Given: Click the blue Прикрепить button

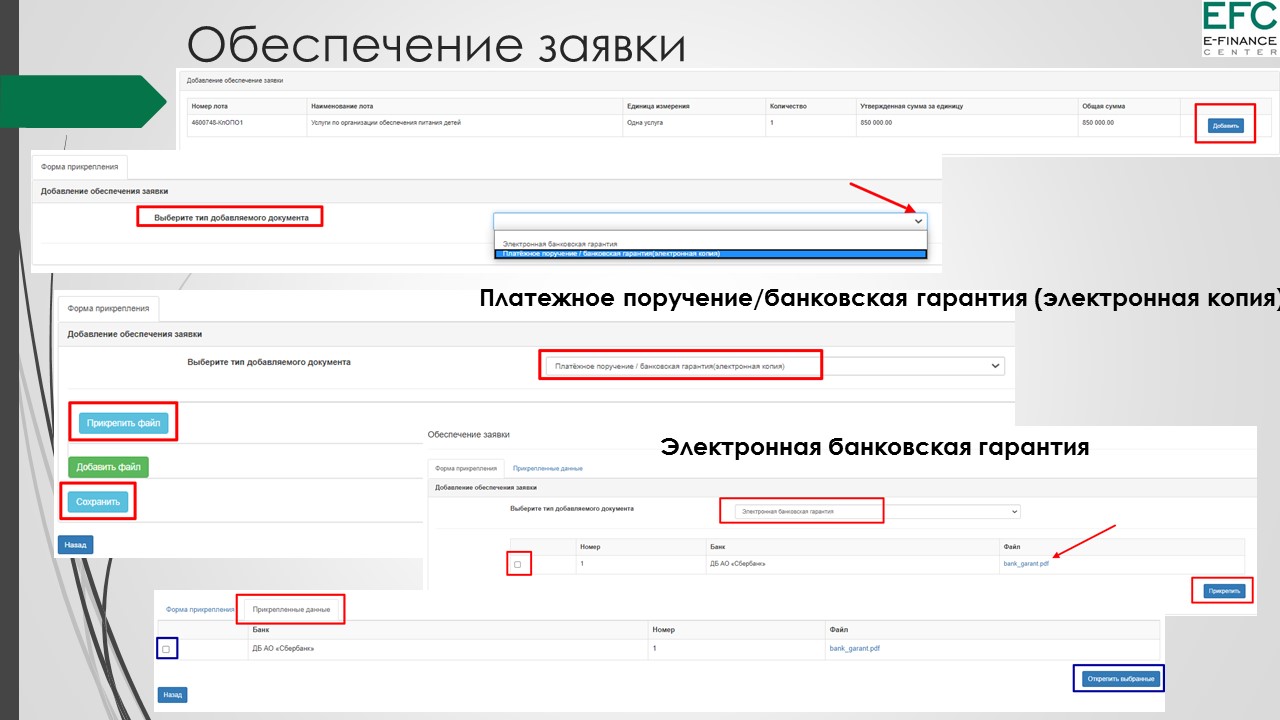Looking at the screenshot, I should (1224, 591).
